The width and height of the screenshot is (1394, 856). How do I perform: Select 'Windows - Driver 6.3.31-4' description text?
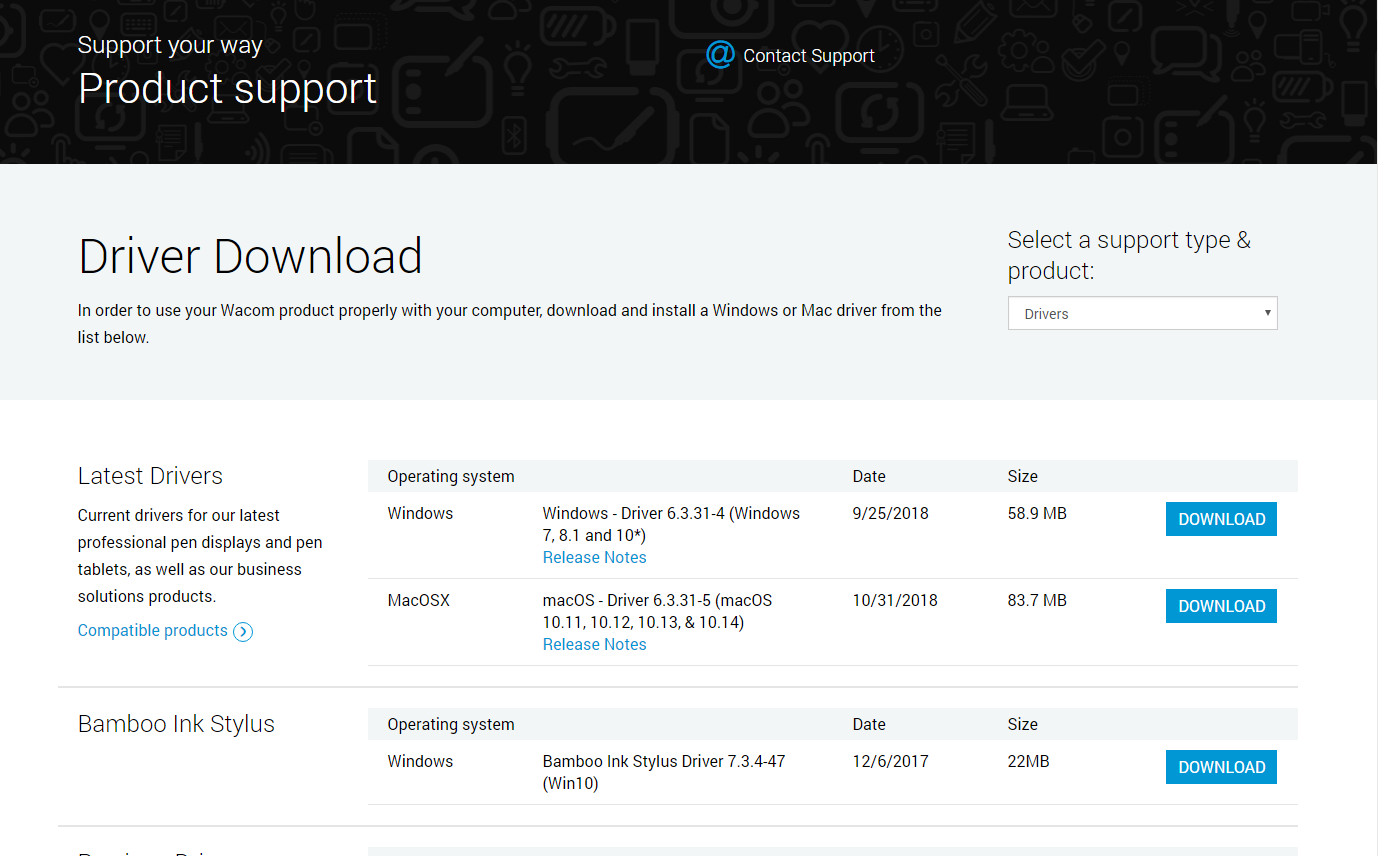click(671, 524)
